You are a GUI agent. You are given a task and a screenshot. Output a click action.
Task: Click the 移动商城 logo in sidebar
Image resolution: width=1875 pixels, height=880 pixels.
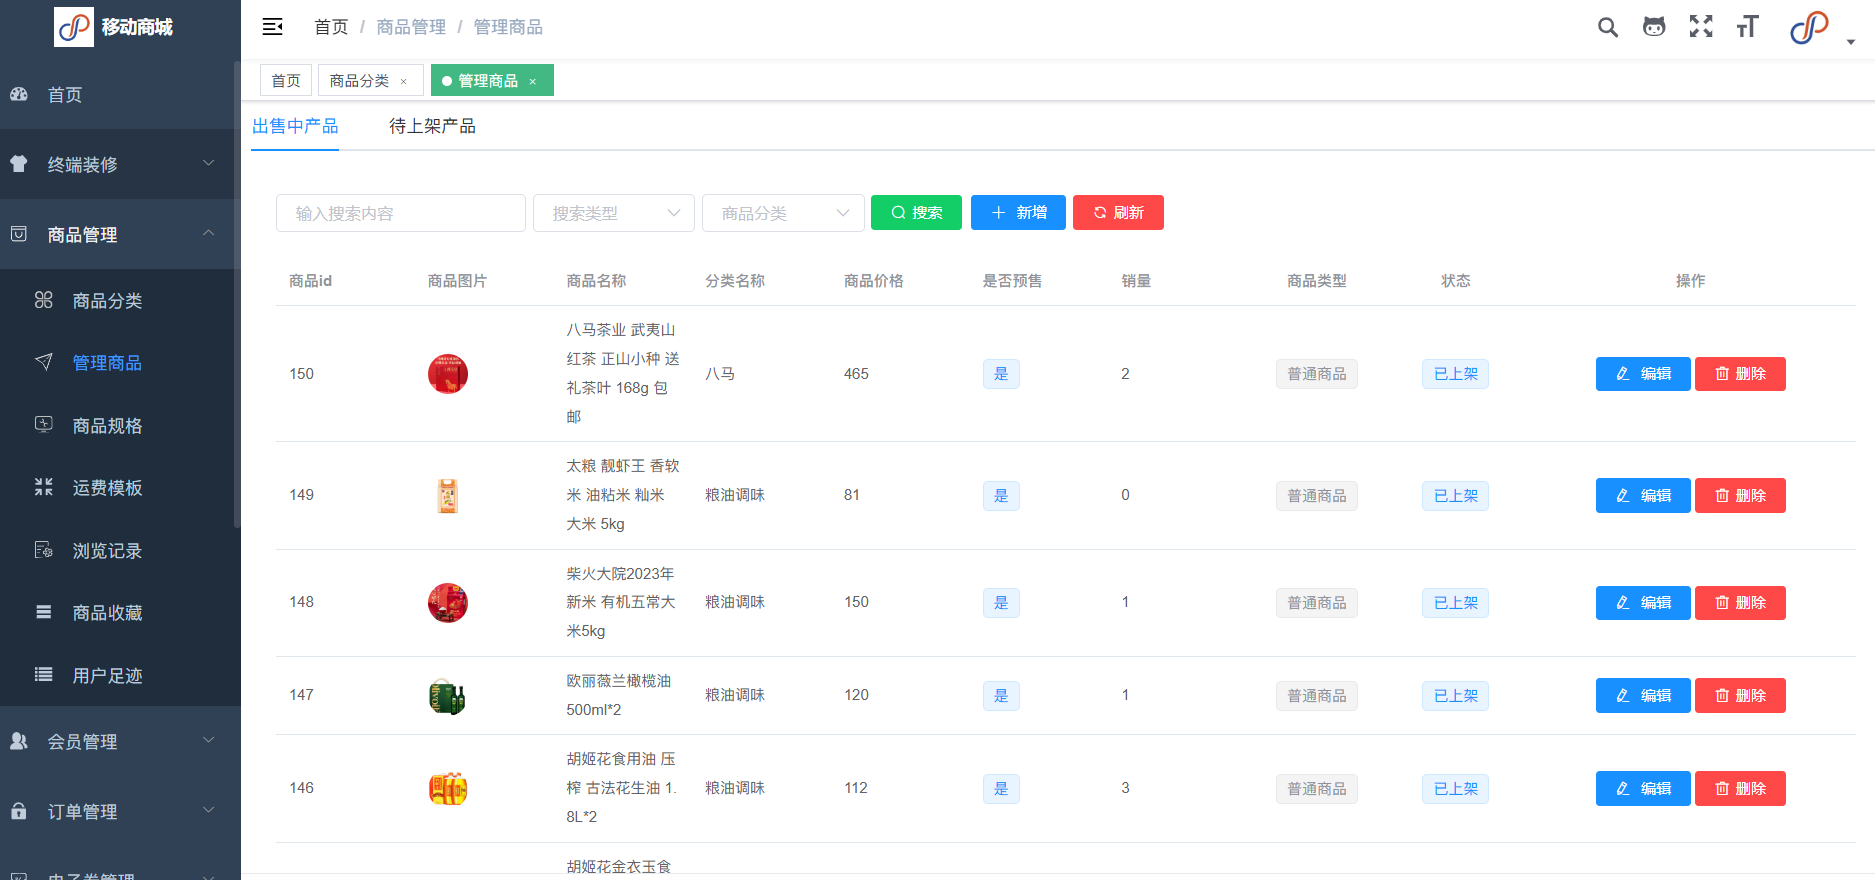pyautogui.click(x=114, y=27)
